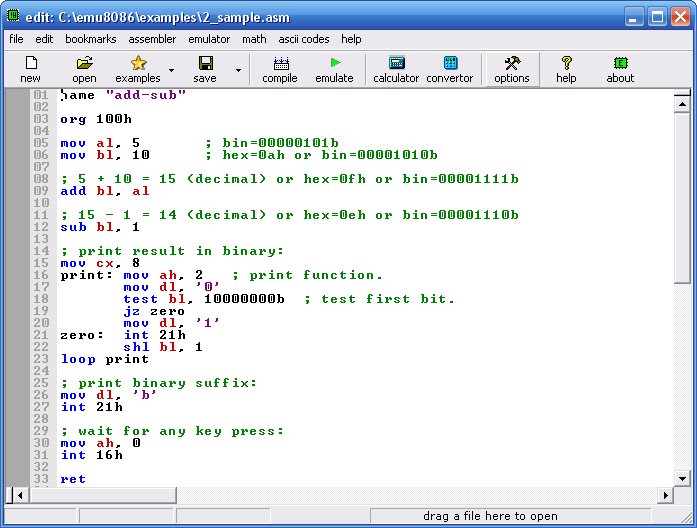Expand the examples dropdown arrow
The image size is (697, 528).
pos(171,70)
